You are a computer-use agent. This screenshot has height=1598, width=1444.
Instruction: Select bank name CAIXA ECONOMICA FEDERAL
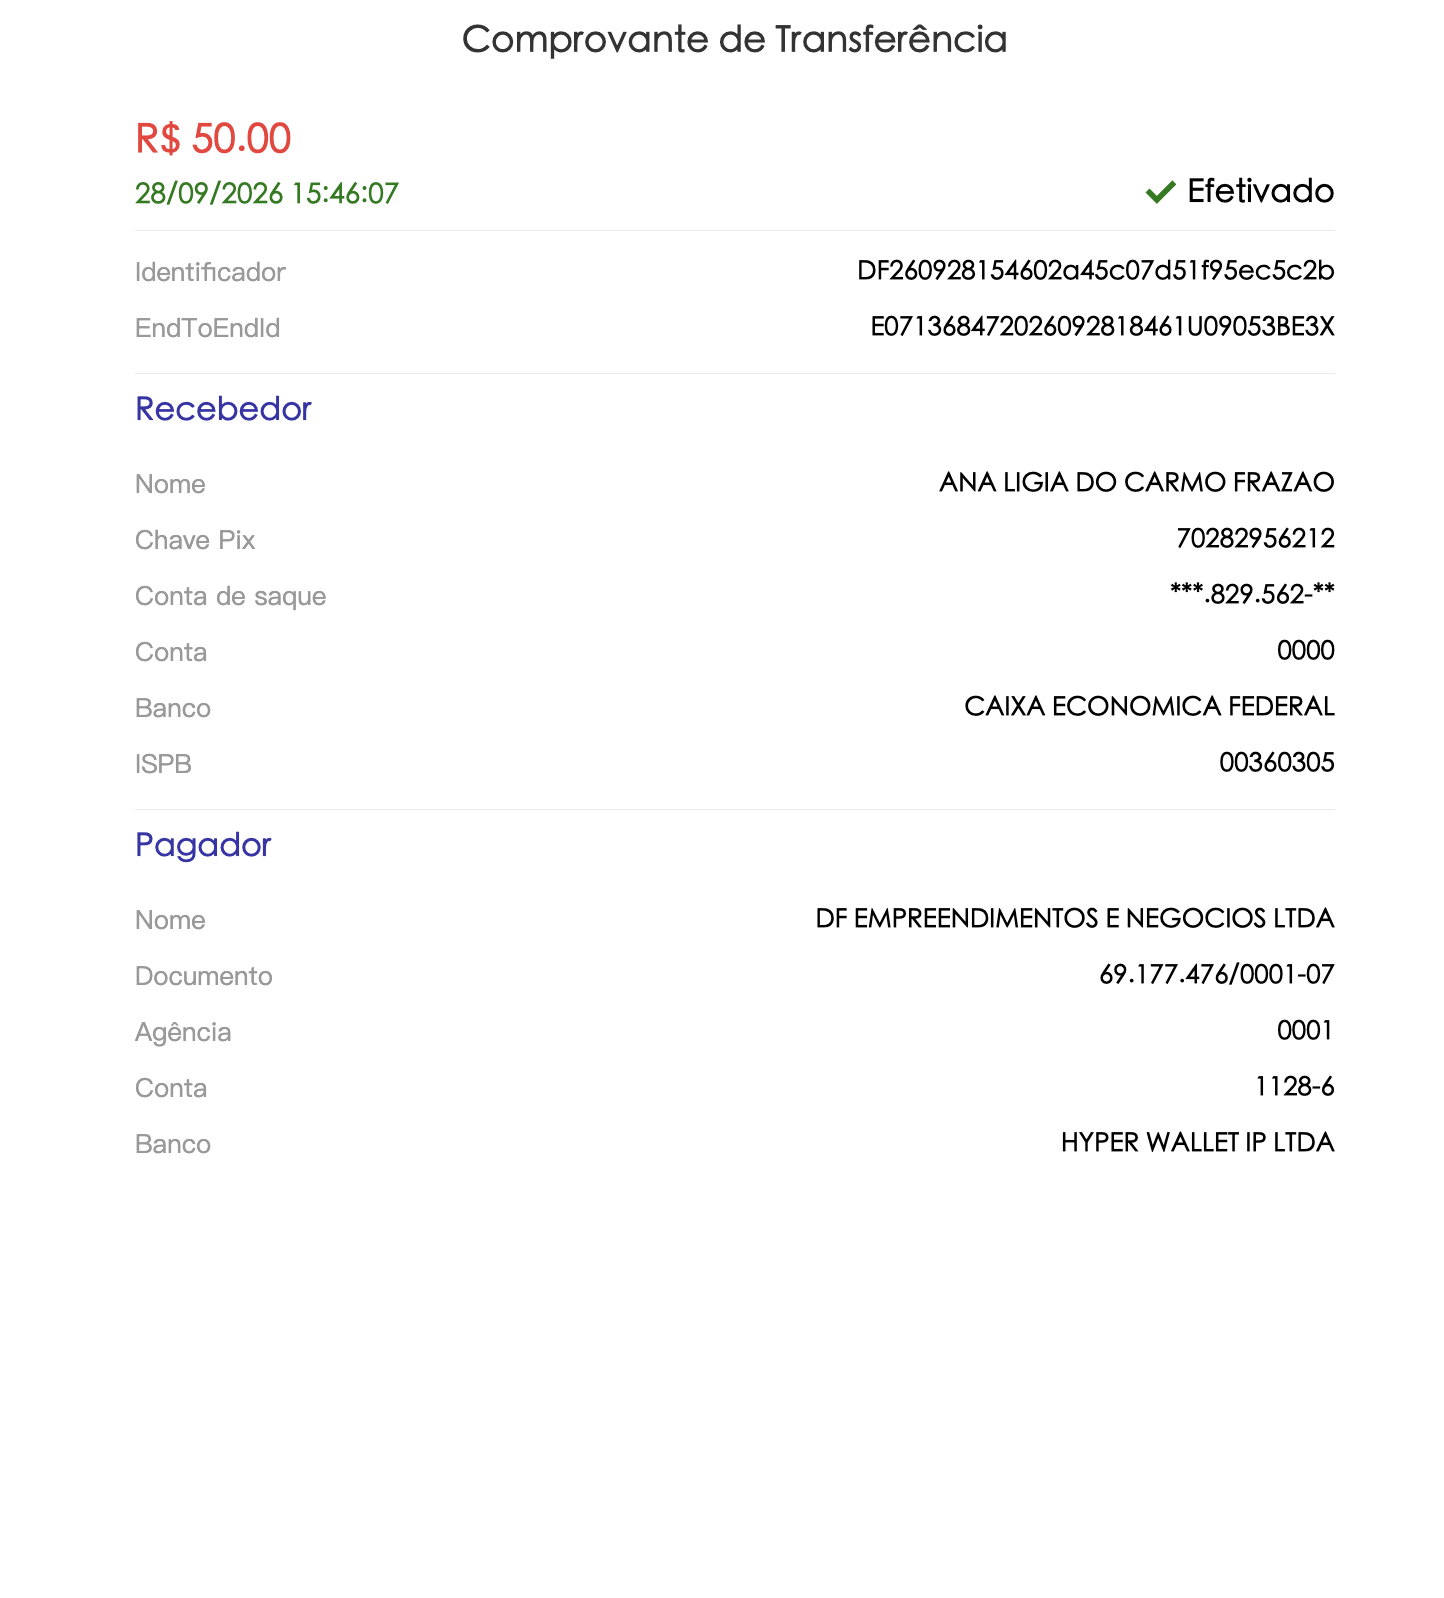[1149, 706]
